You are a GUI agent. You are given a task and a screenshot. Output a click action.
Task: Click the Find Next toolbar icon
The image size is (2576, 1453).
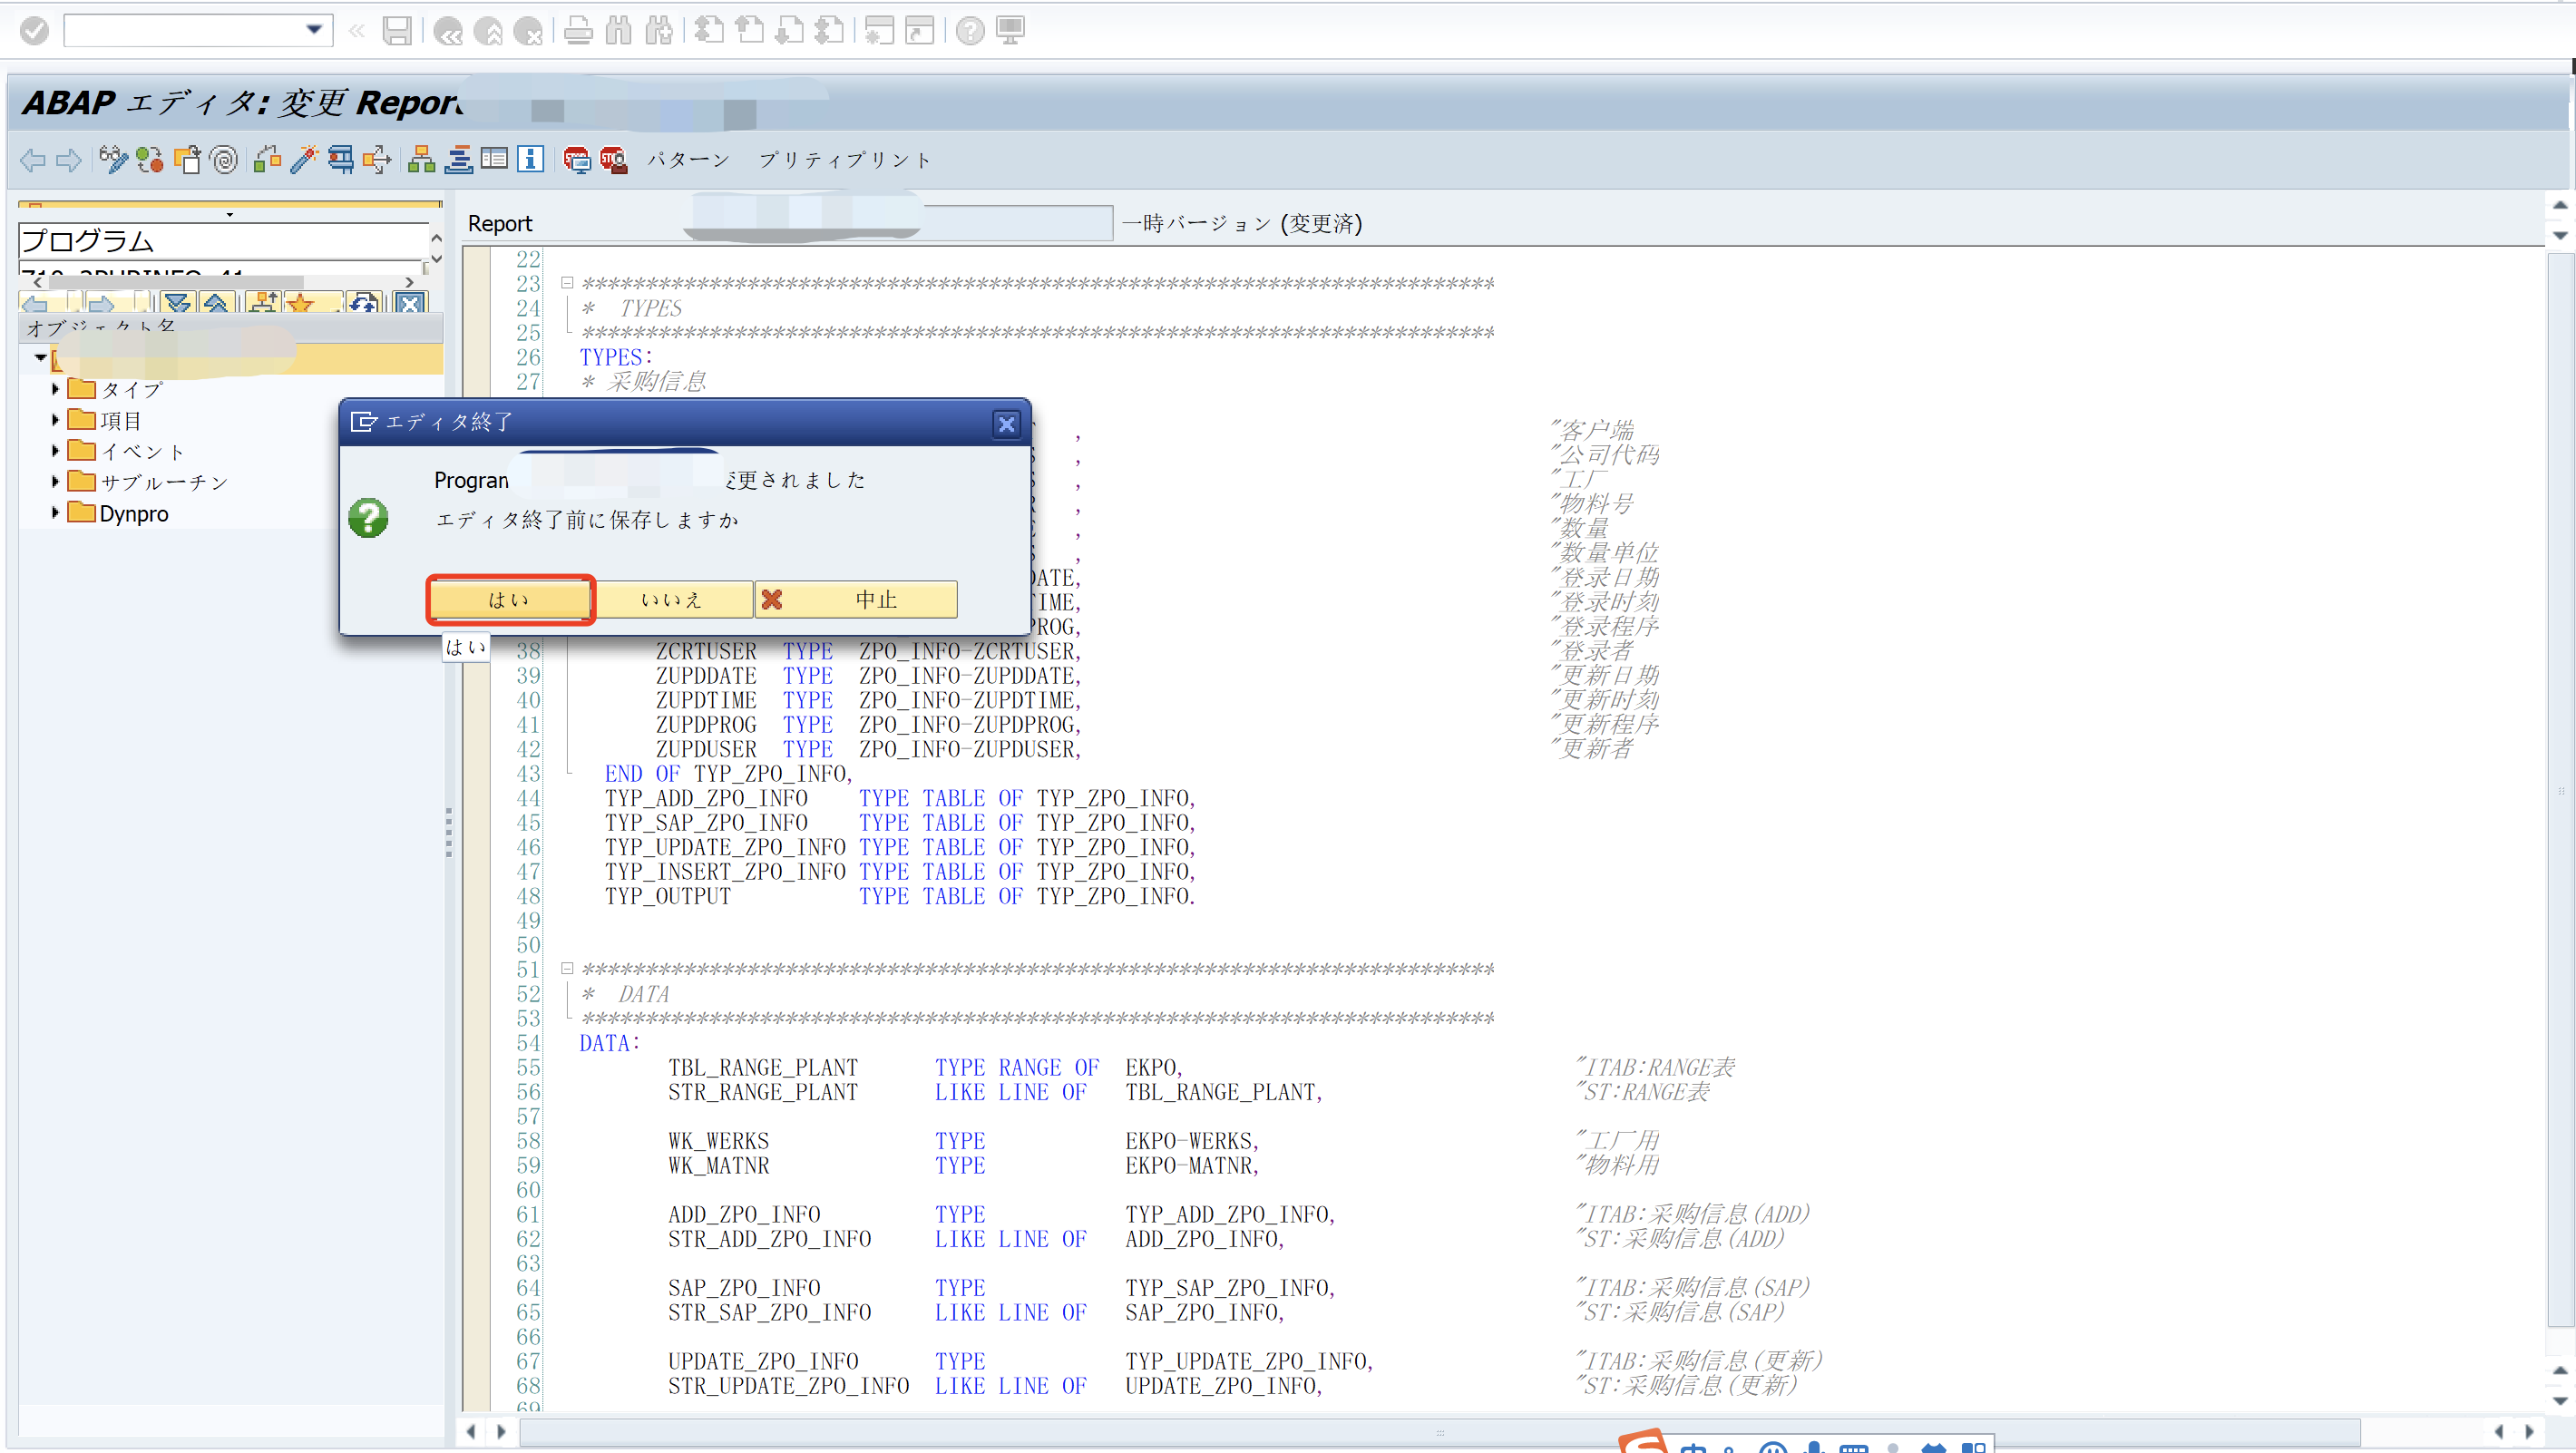coord(659,31)
